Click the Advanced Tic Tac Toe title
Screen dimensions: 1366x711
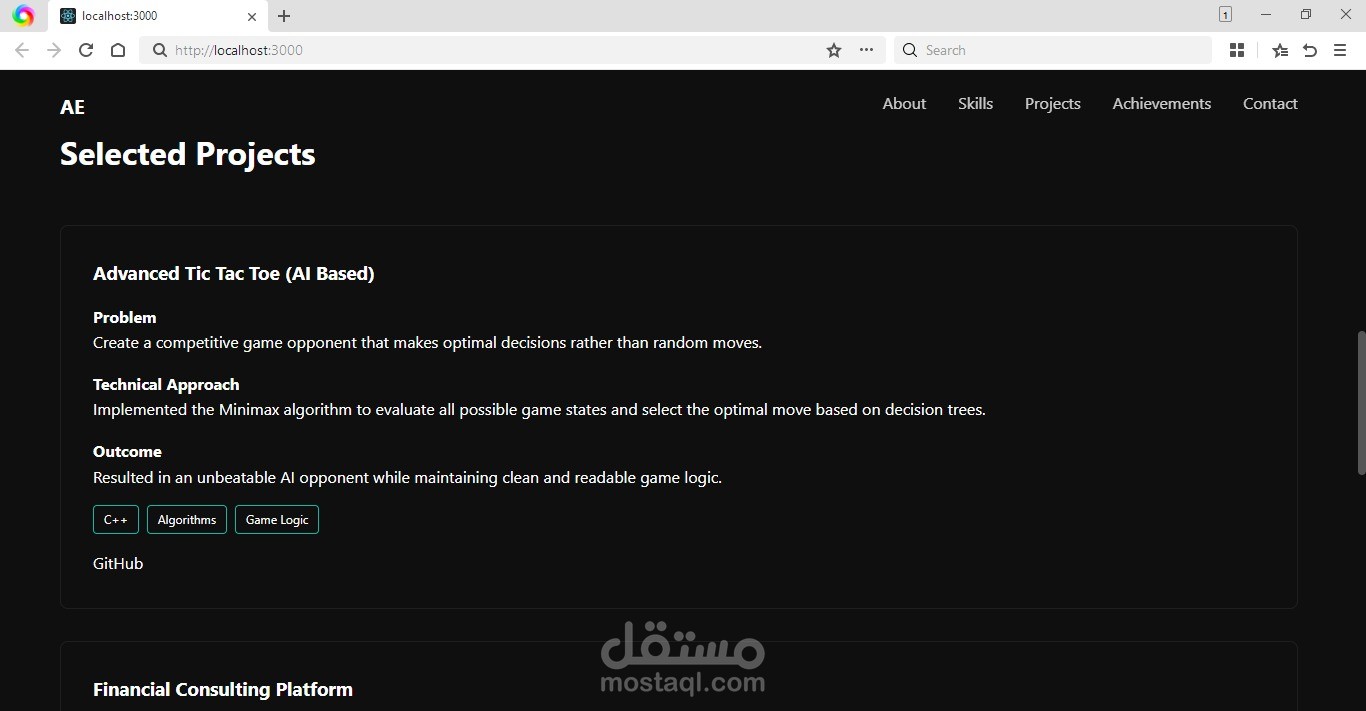234,274
